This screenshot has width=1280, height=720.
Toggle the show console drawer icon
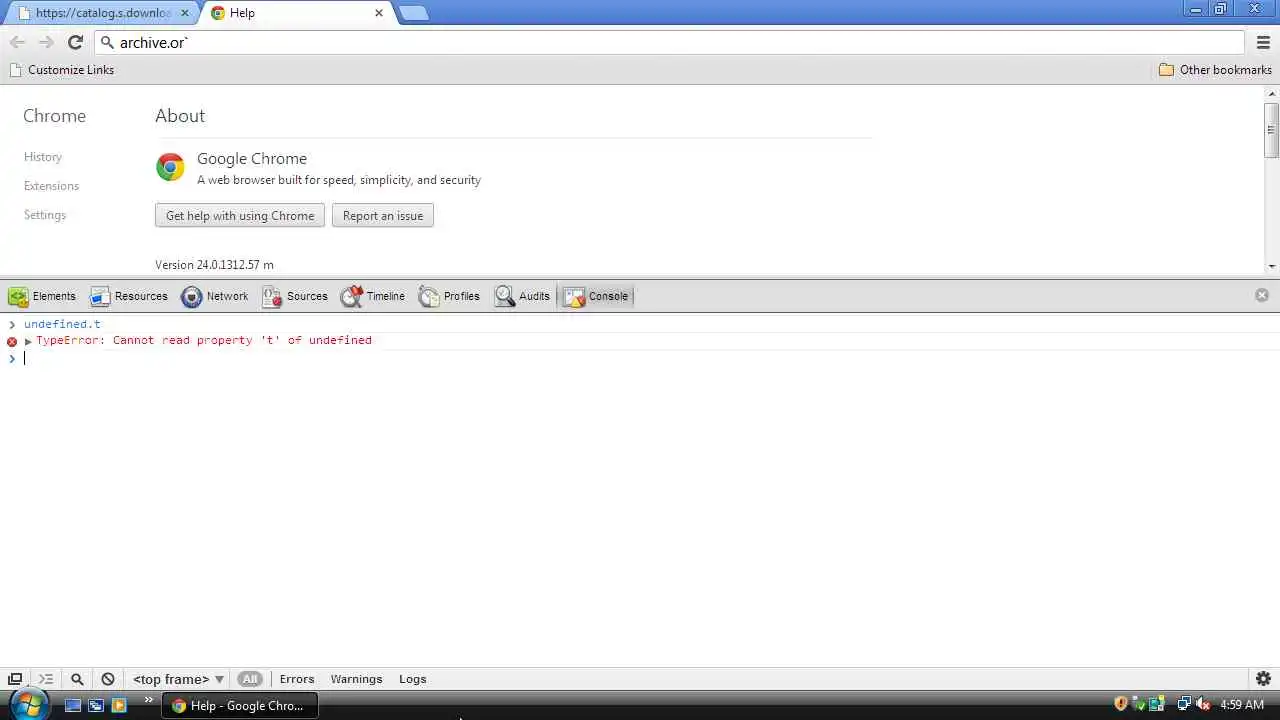[46, 679]
